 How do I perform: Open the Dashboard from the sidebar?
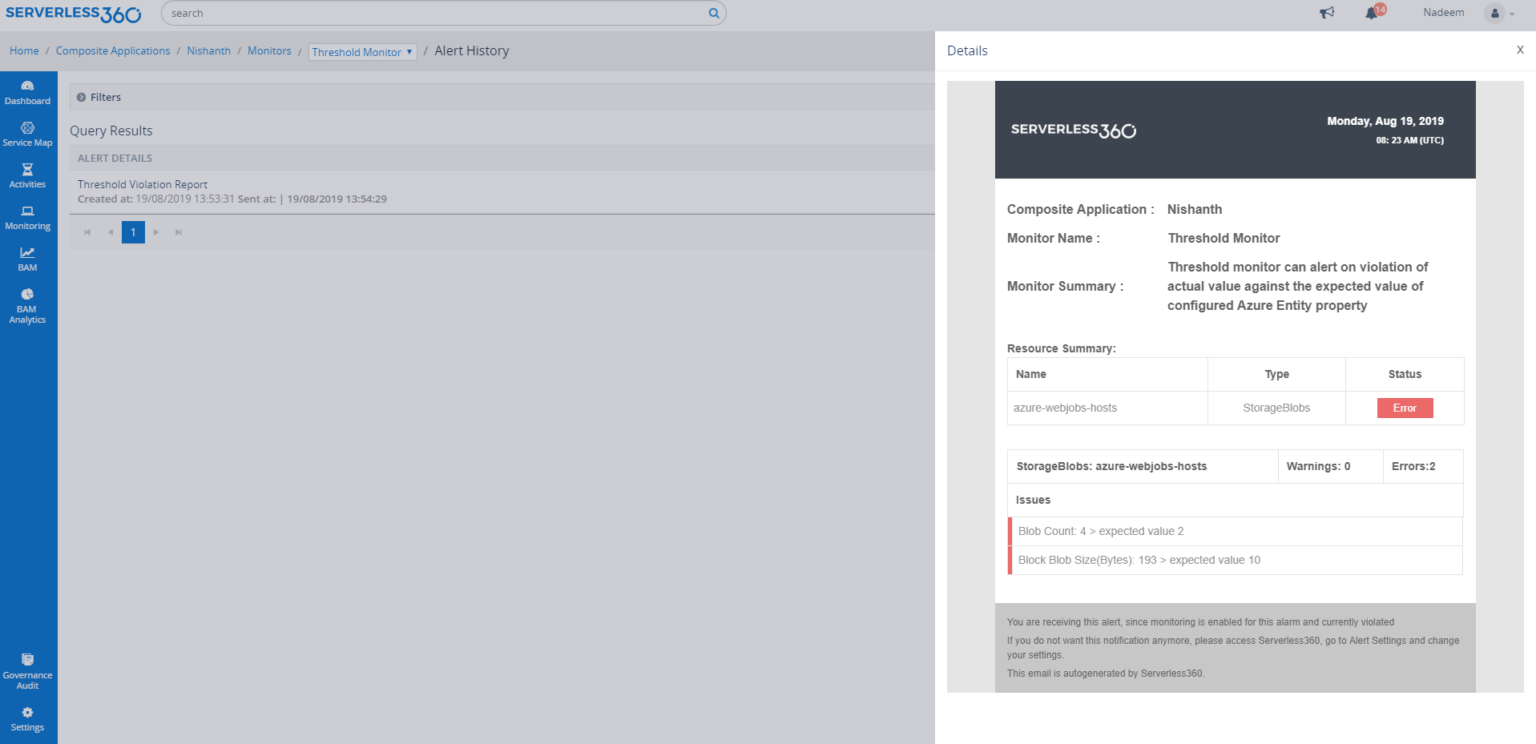click(x=27, y=92)
